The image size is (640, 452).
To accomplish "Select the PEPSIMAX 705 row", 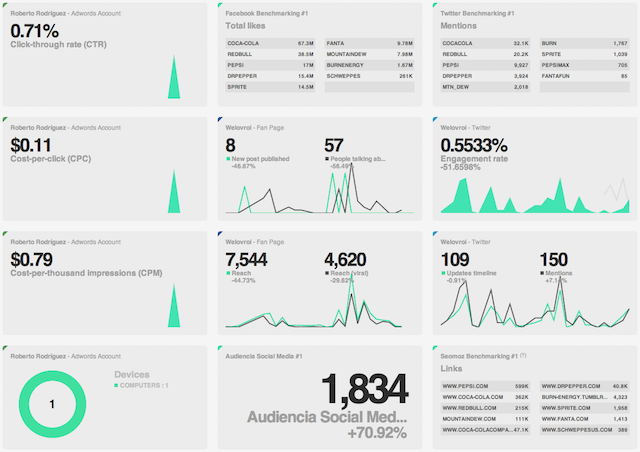I will pyautogui.click(x=584, y=65).
